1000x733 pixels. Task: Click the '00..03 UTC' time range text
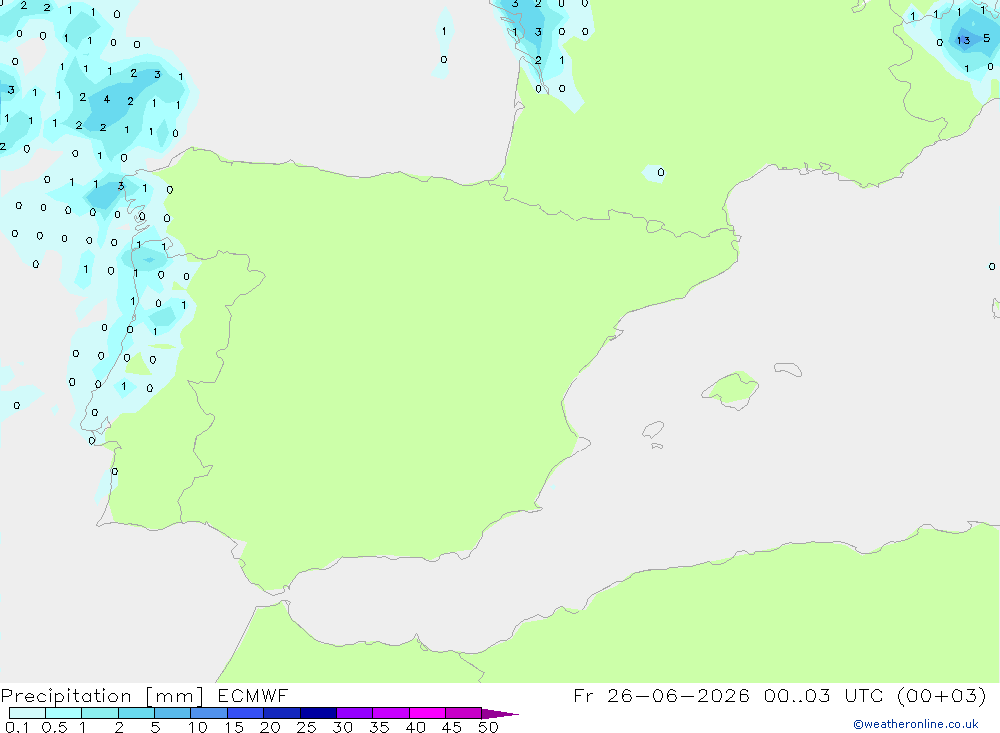pos(823,695)
